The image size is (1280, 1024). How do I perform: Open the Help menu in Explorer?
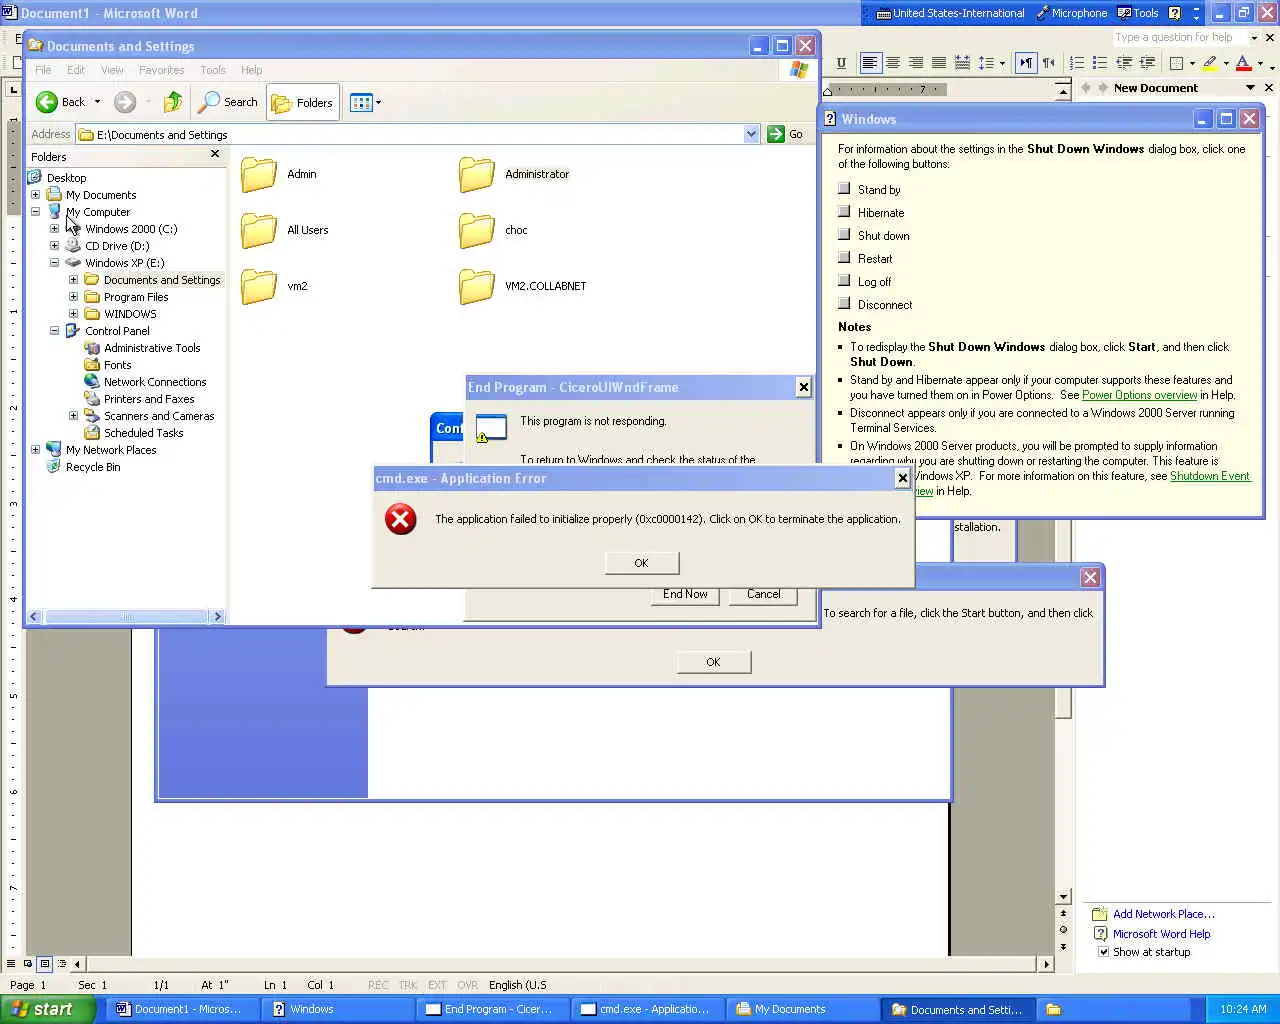pos(251,70)
